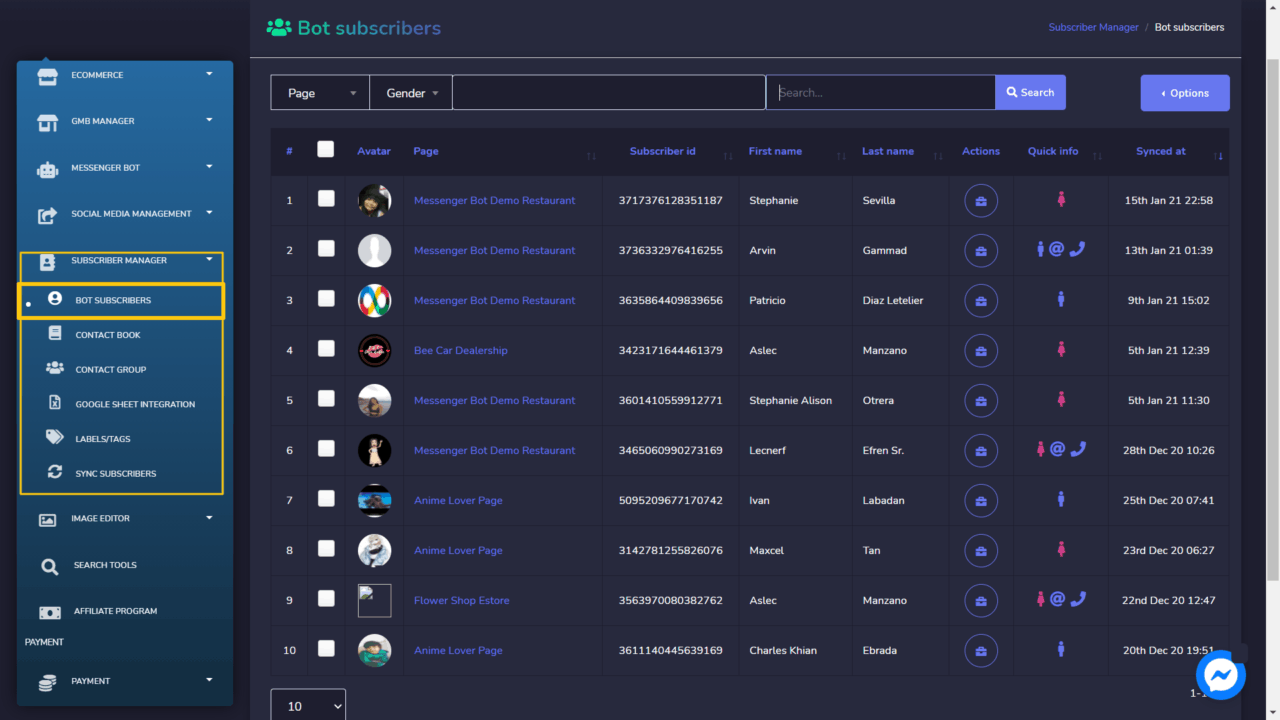
Task: Click the Labels/Tags tag icon
Action: tap(55, 438)
